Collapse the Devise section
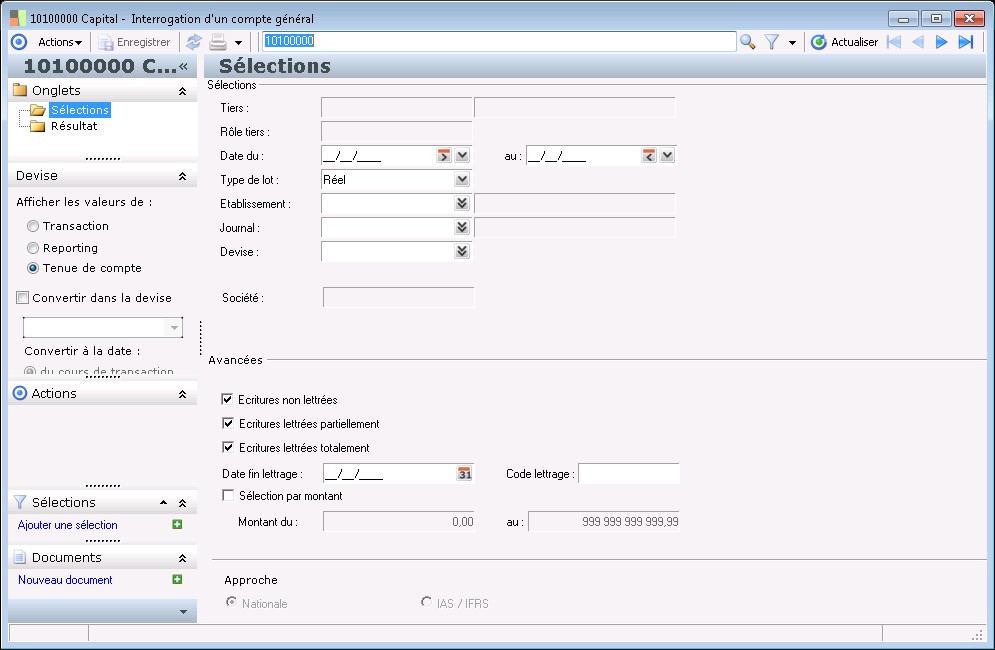Screen dimensions: 995x650 183,176
